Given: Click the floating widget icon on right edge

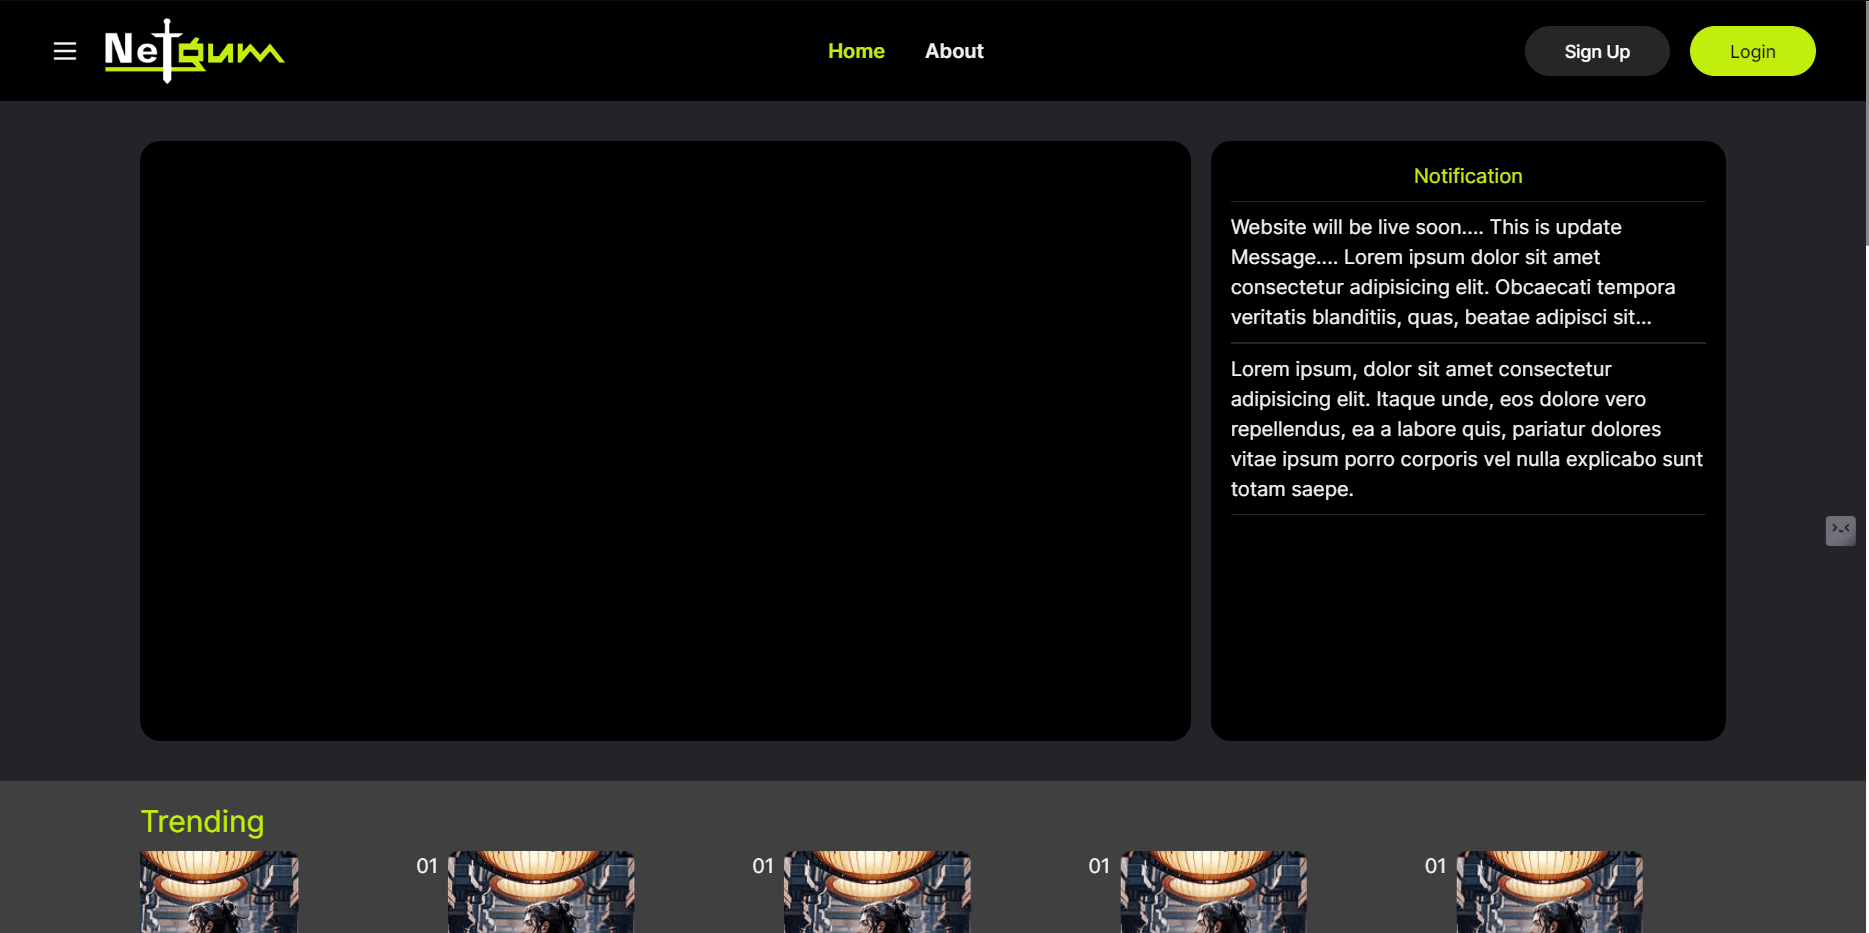Looking at the screenshot, I should point(1840,530).
